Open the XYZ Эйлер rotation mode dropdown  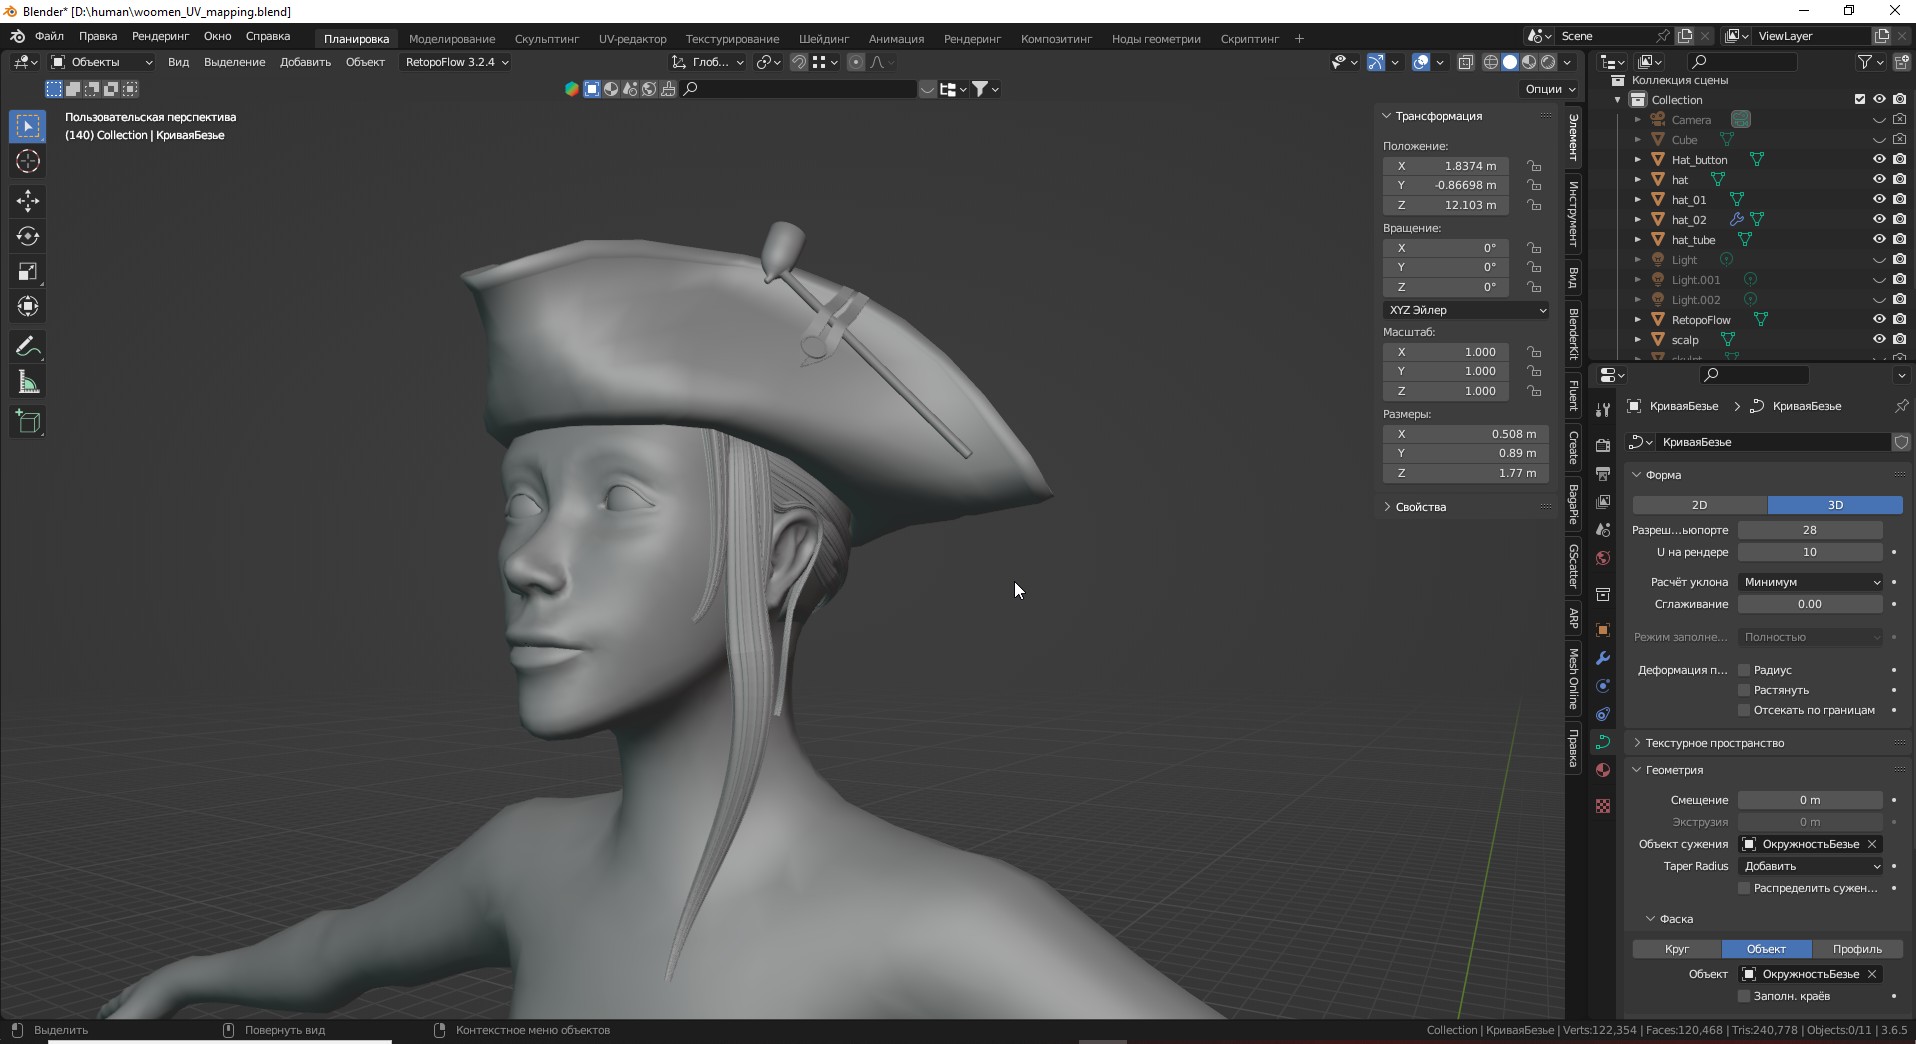point(1466,310)
